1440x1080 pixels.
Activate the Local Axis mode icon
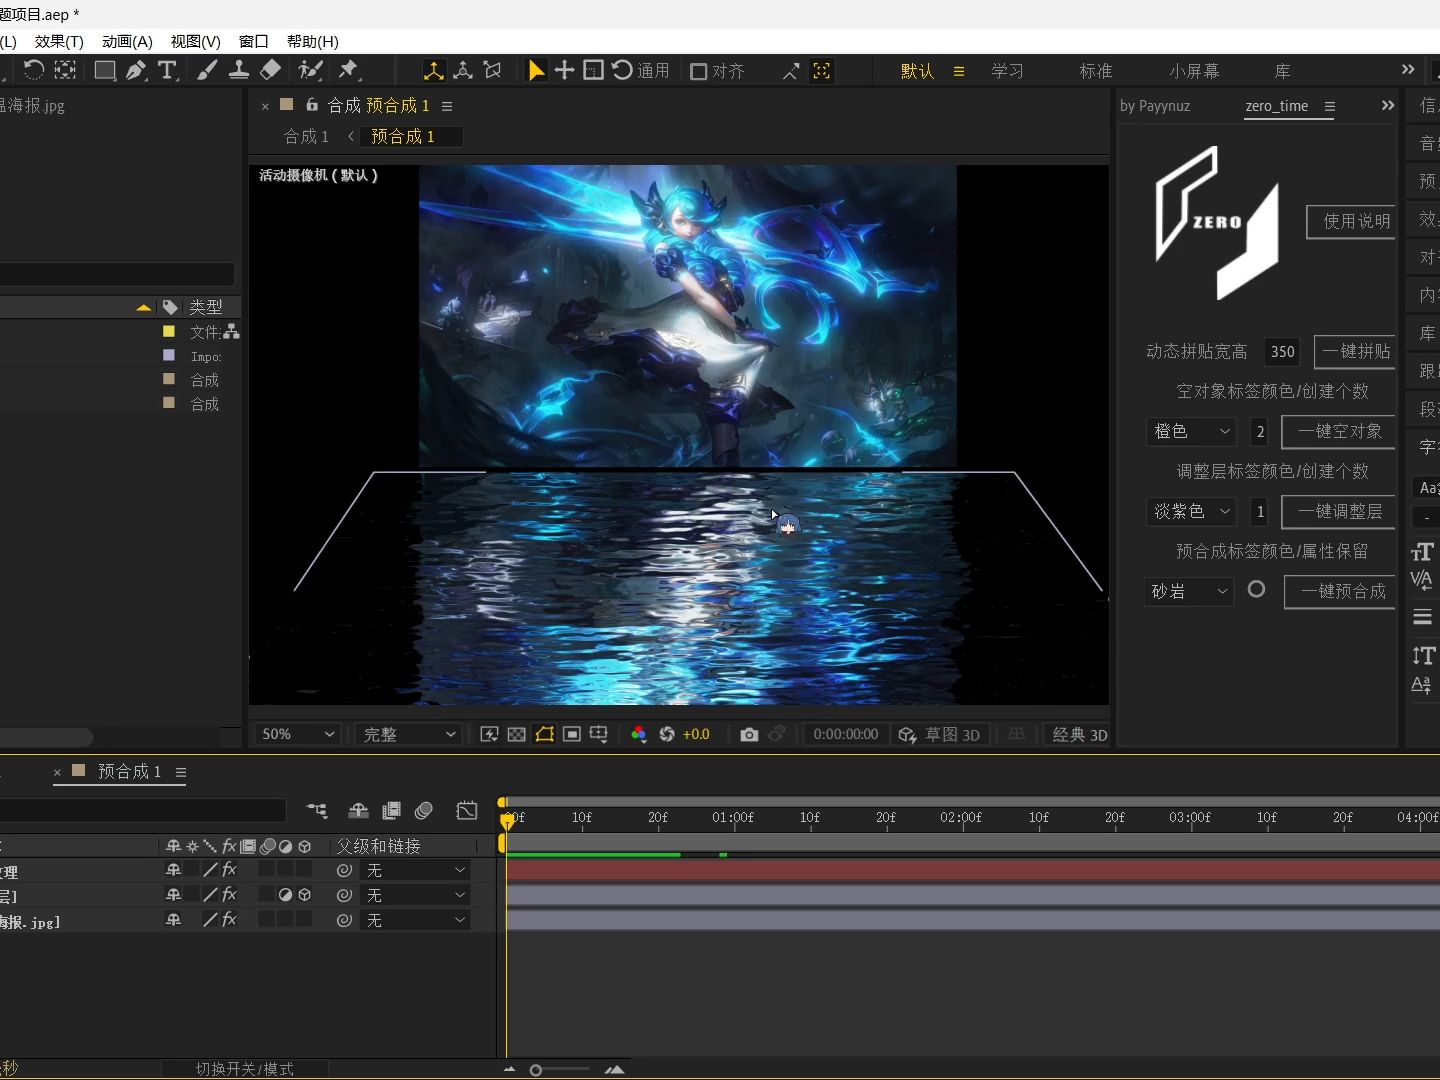click(434, 71)
